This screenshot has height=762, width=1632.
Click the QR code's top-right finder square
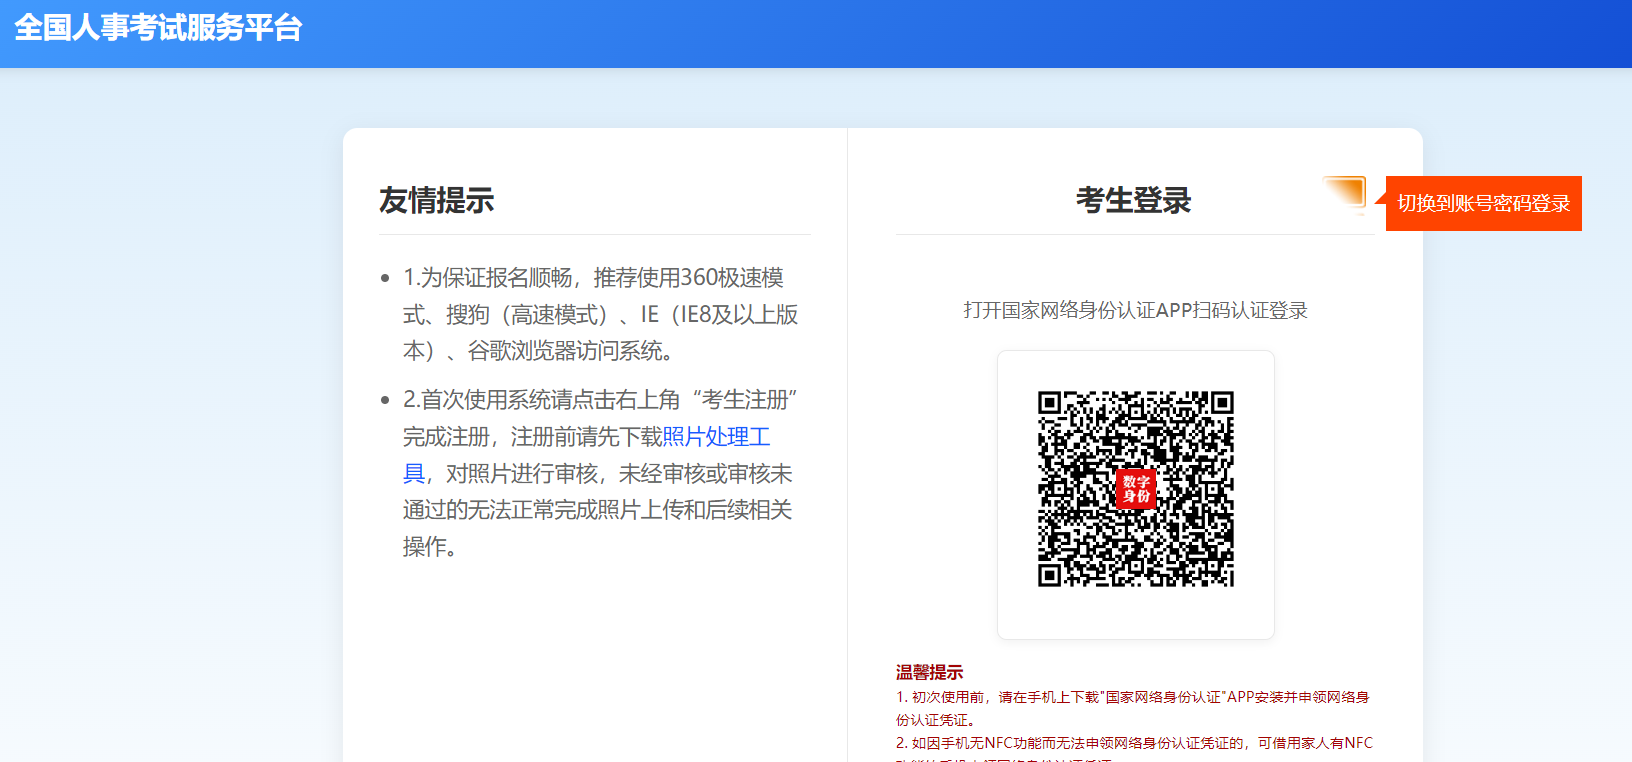click(x=1222, y=403)
